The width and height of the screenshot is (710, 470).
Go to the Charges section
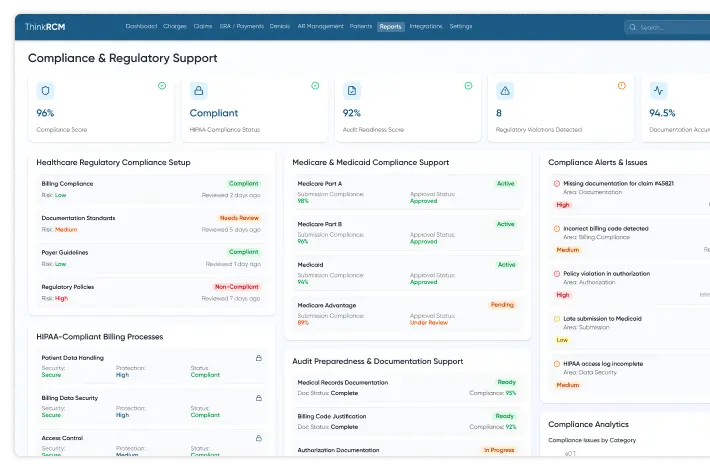(175, 26)
